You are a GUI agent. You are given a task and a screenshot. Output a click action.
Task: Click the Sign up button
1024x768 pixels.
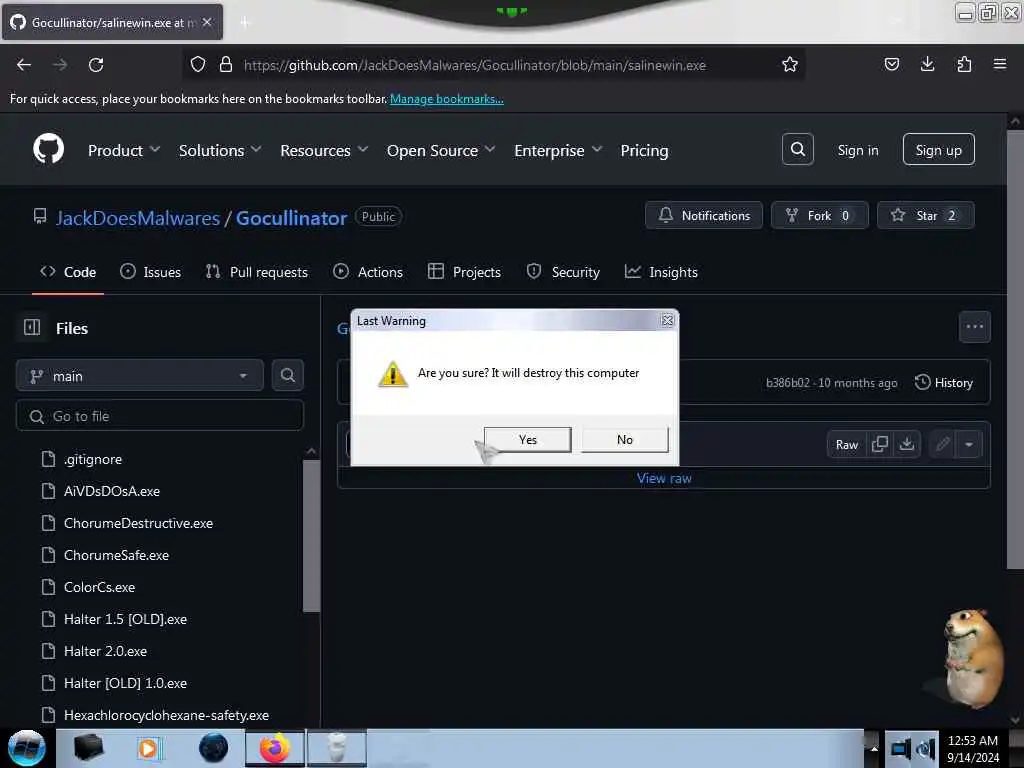(x=938, y=150)
